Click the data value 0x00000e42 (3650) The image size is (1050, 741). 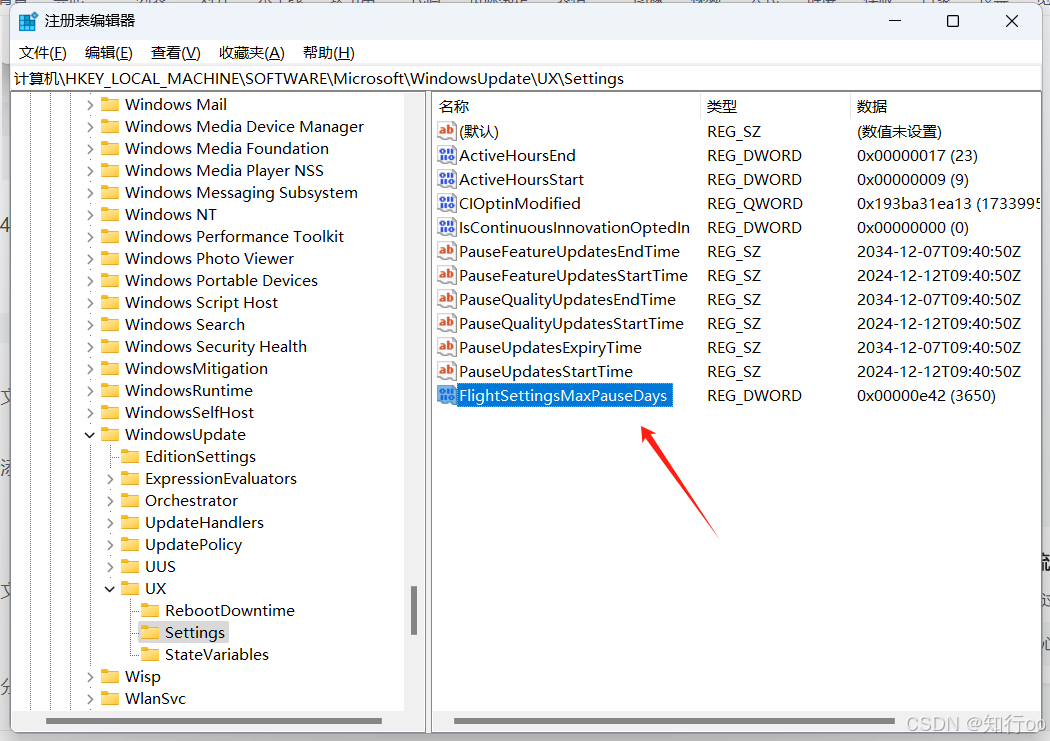[926, 396]
